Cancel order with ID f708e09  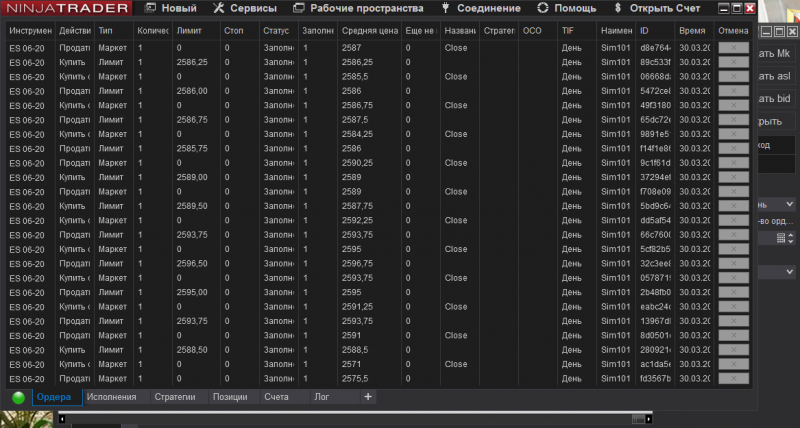[733, 192]
